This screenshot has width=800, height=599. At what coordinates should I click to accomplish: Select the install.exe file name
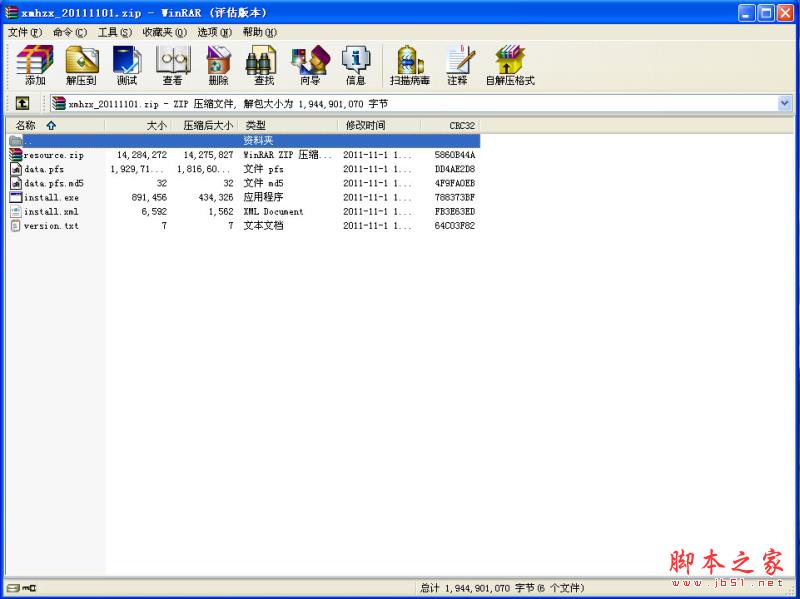click(51, 197)
